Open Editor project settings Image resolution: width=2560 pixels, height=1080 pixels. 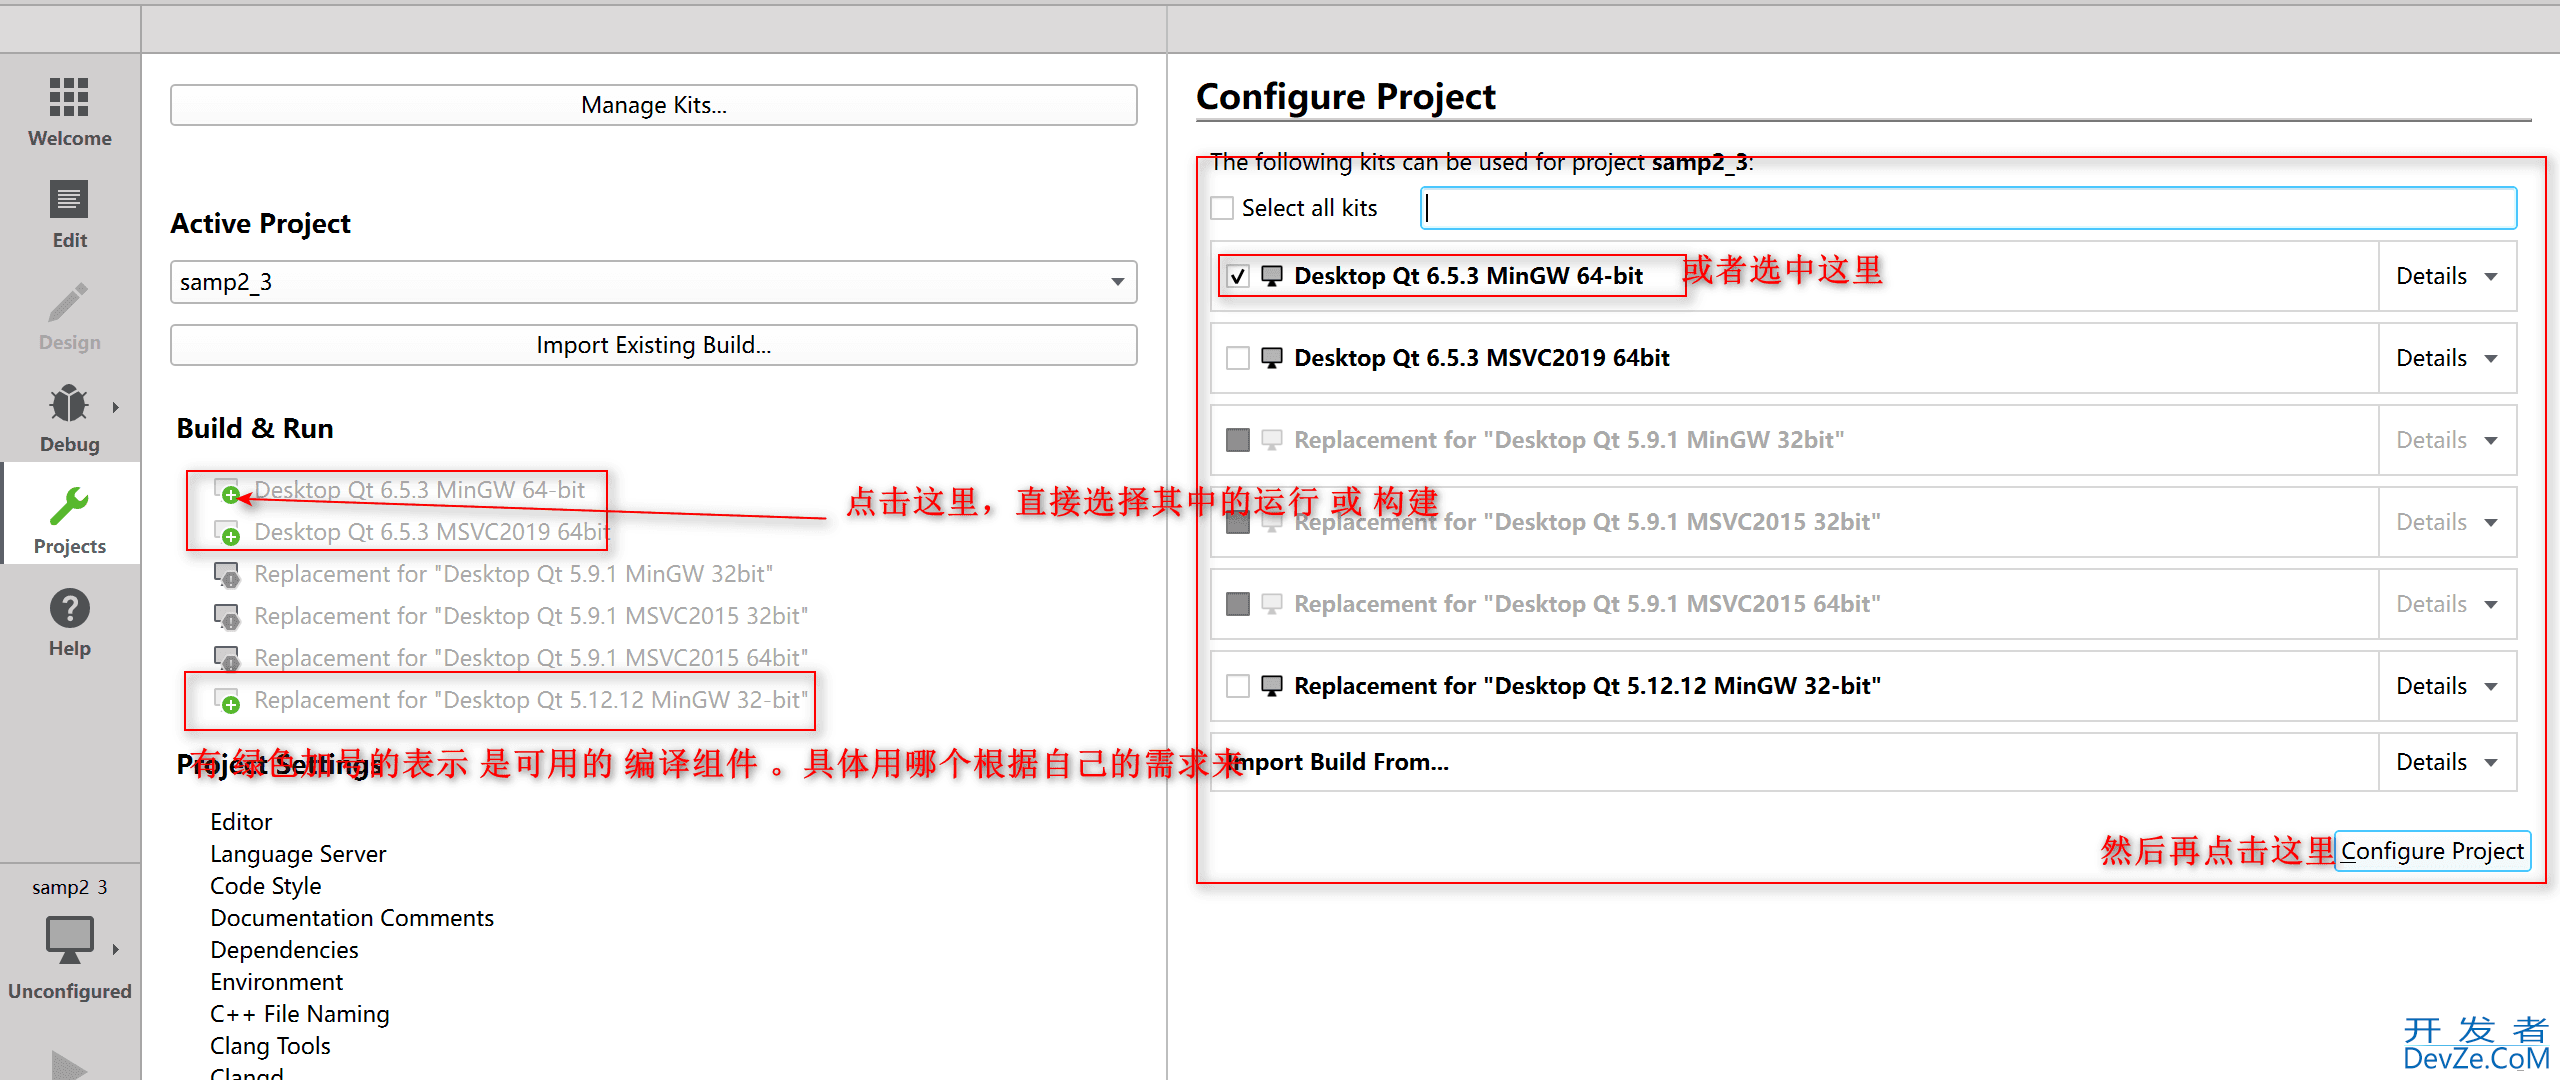click(241, 822)
